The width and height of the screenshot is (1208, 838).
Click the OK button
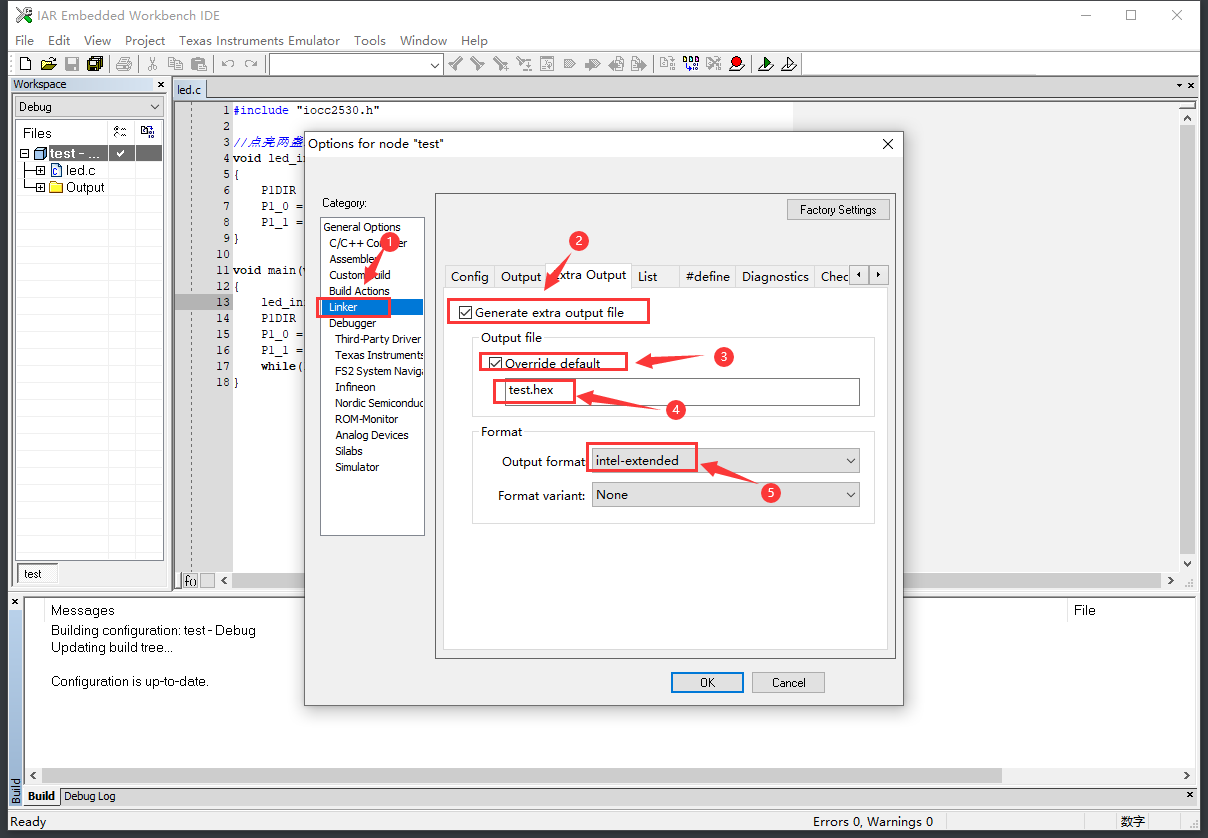pos(707,682)
